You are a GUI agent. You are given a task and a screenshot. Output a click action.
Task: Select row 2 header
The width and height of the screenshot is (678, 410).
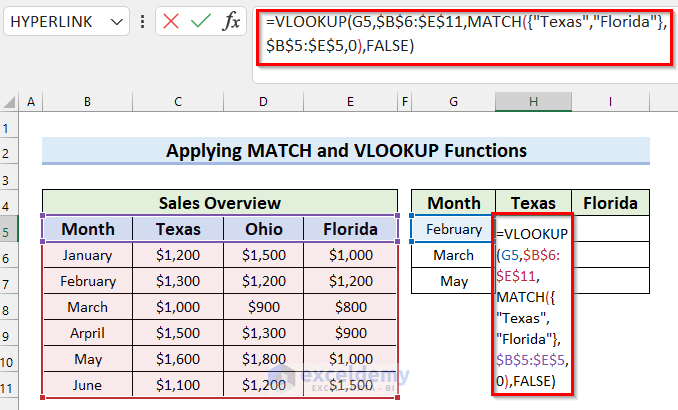(x=9, y=151)
